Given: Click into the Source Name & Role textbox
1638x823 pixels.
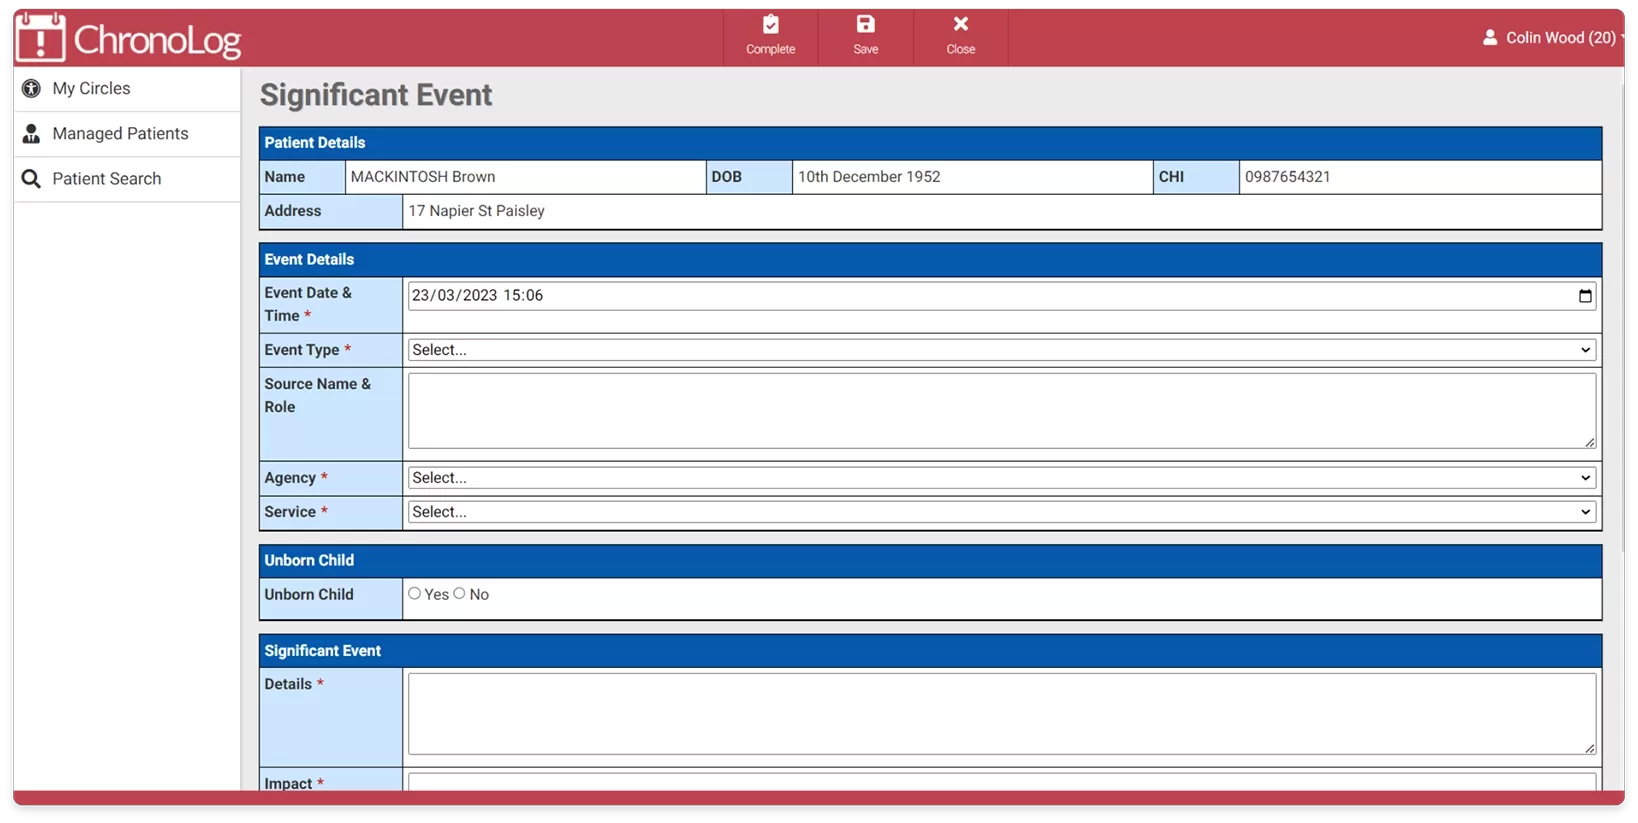Looking at the screenshot, I should 1001,411.
